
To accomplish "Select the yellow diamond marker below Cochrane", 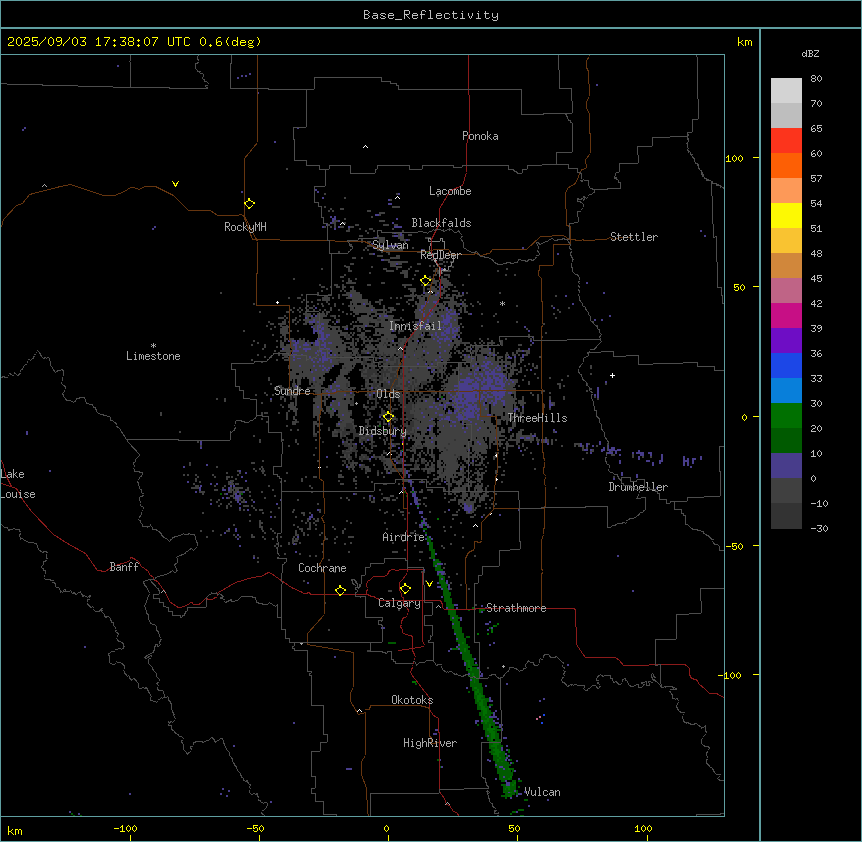I will pyautogui.click(x=340, y=590).
